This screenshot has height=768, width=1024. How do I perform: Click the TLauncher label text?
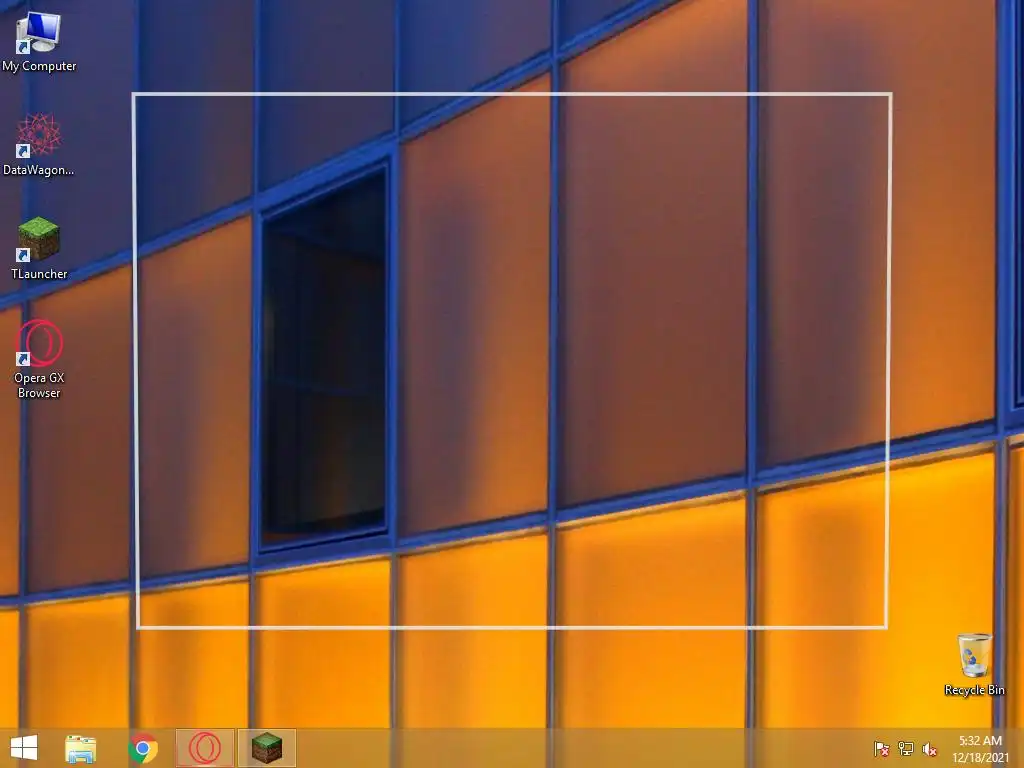tap(39, 274)
